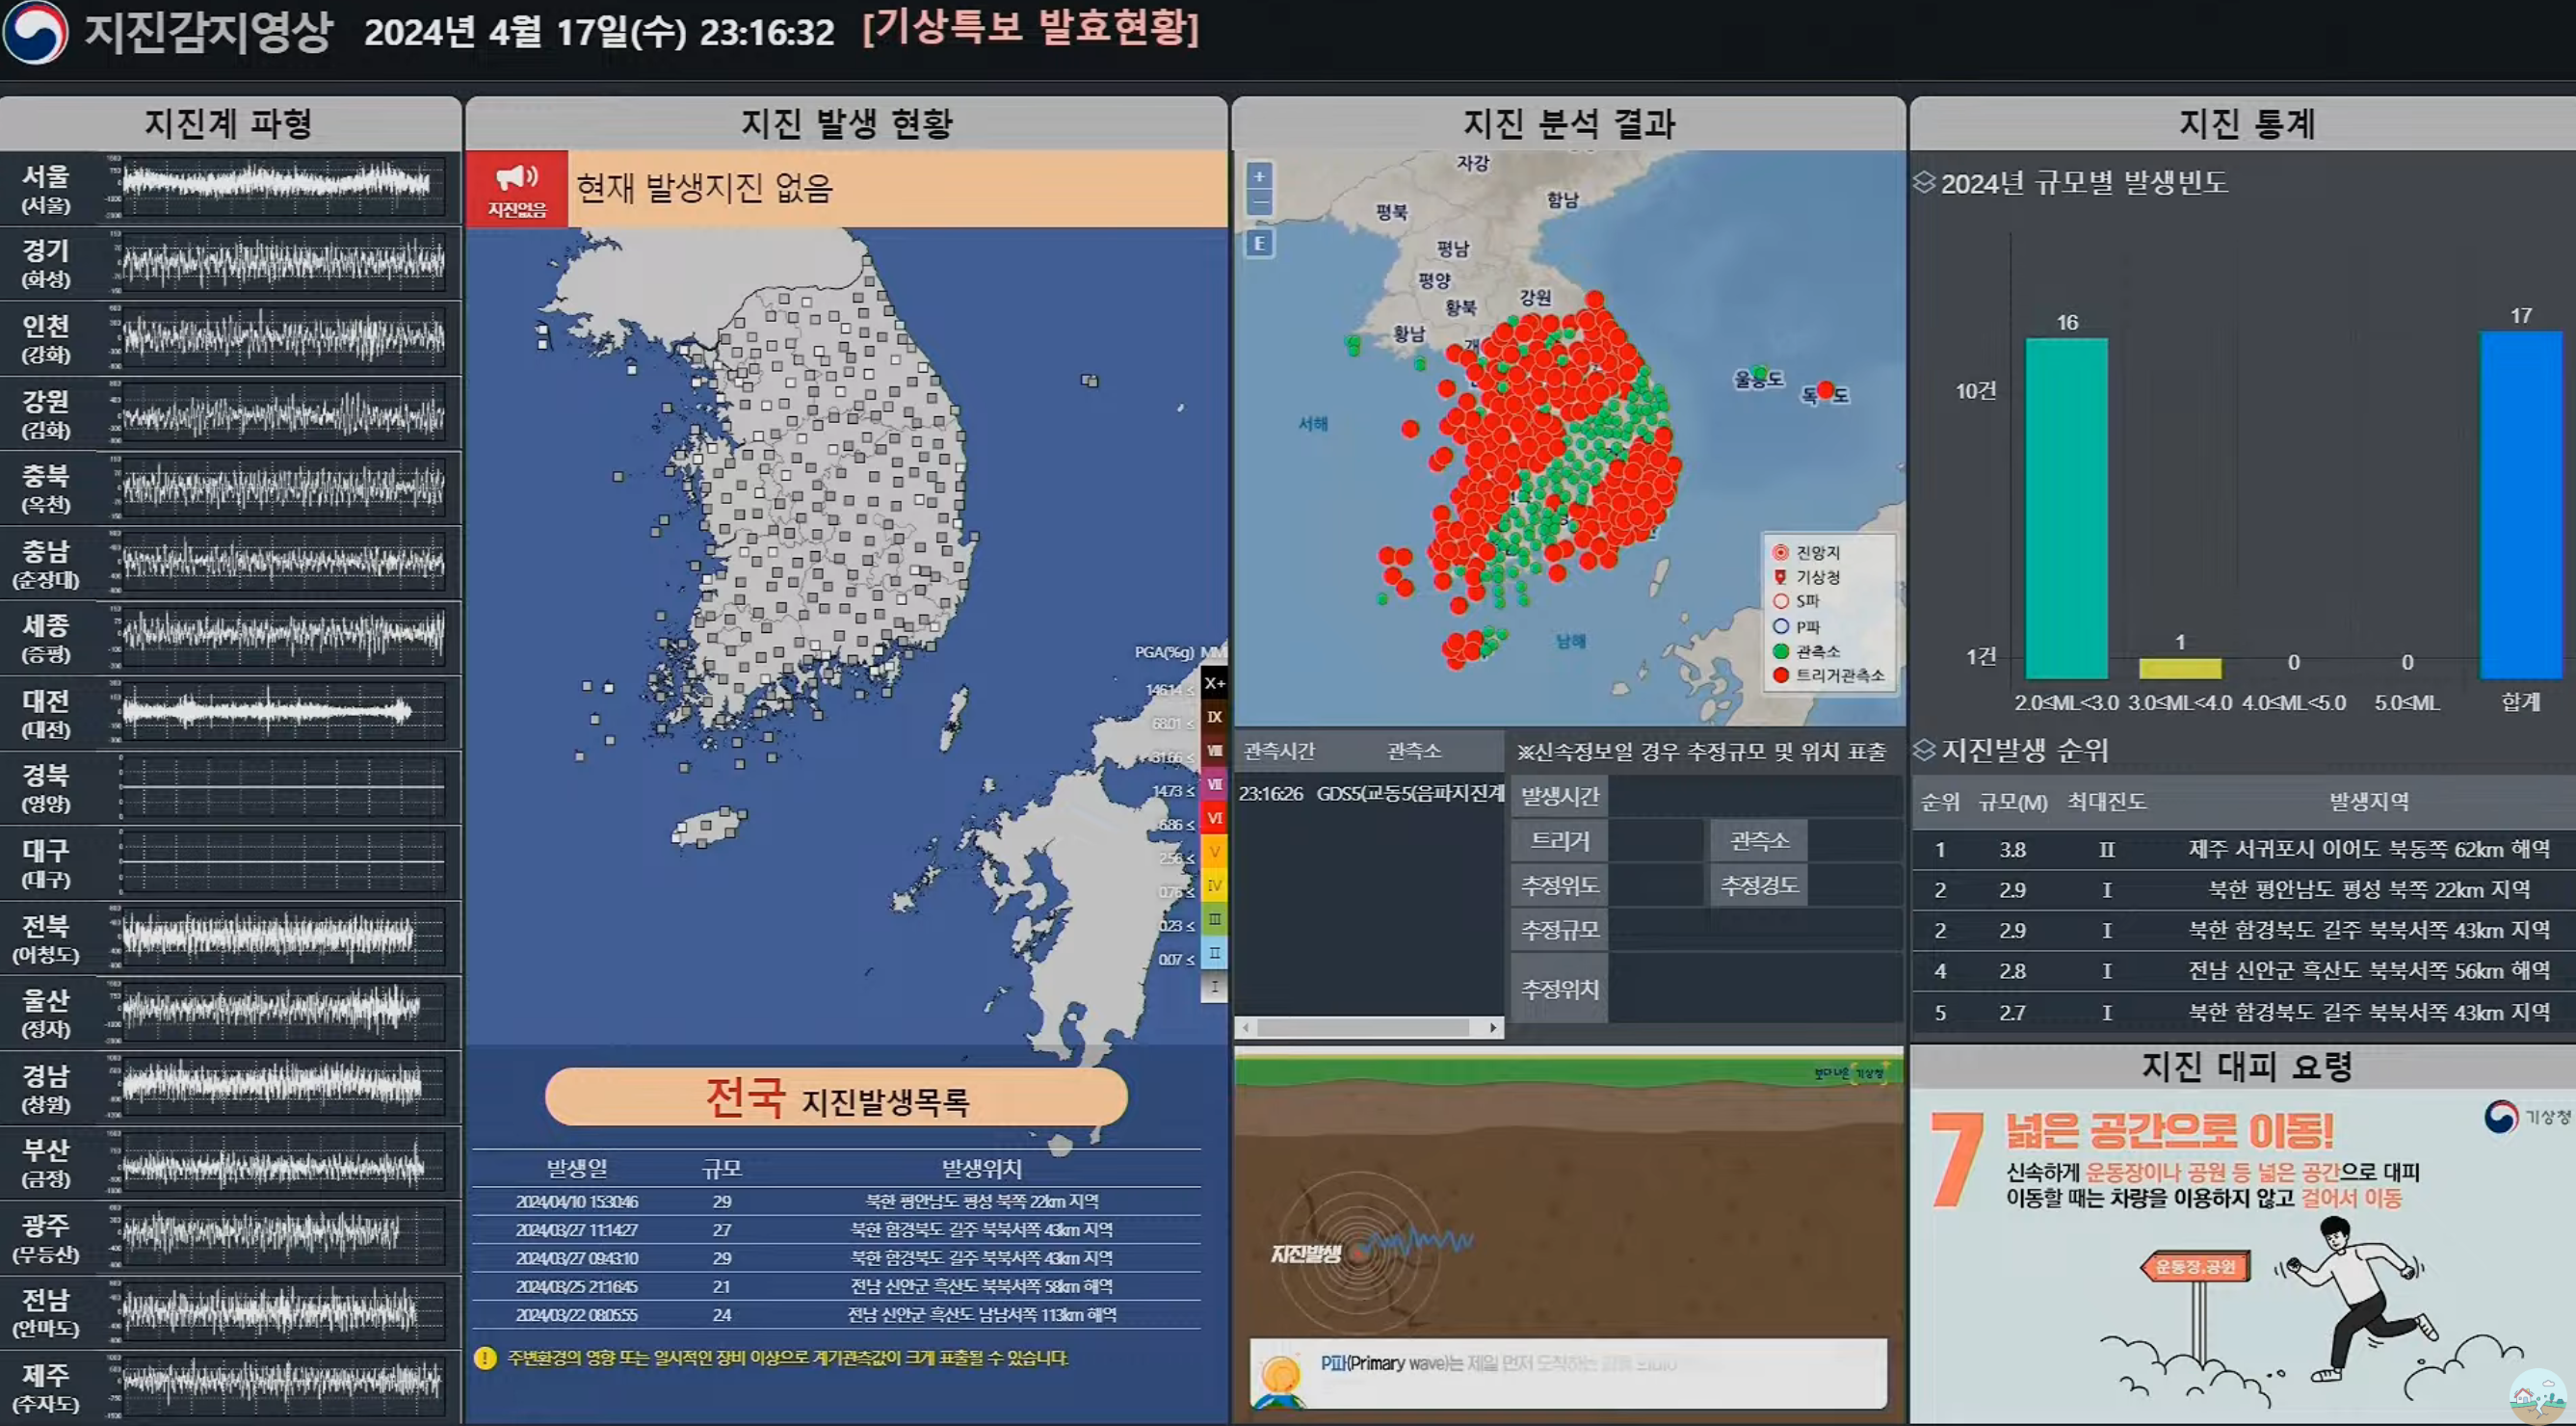Image resolution: width=2576 pixels, height=1426 pixels.
Task: Toggle the 트리거관측소 red legend marker
Action: point(1780,675)
